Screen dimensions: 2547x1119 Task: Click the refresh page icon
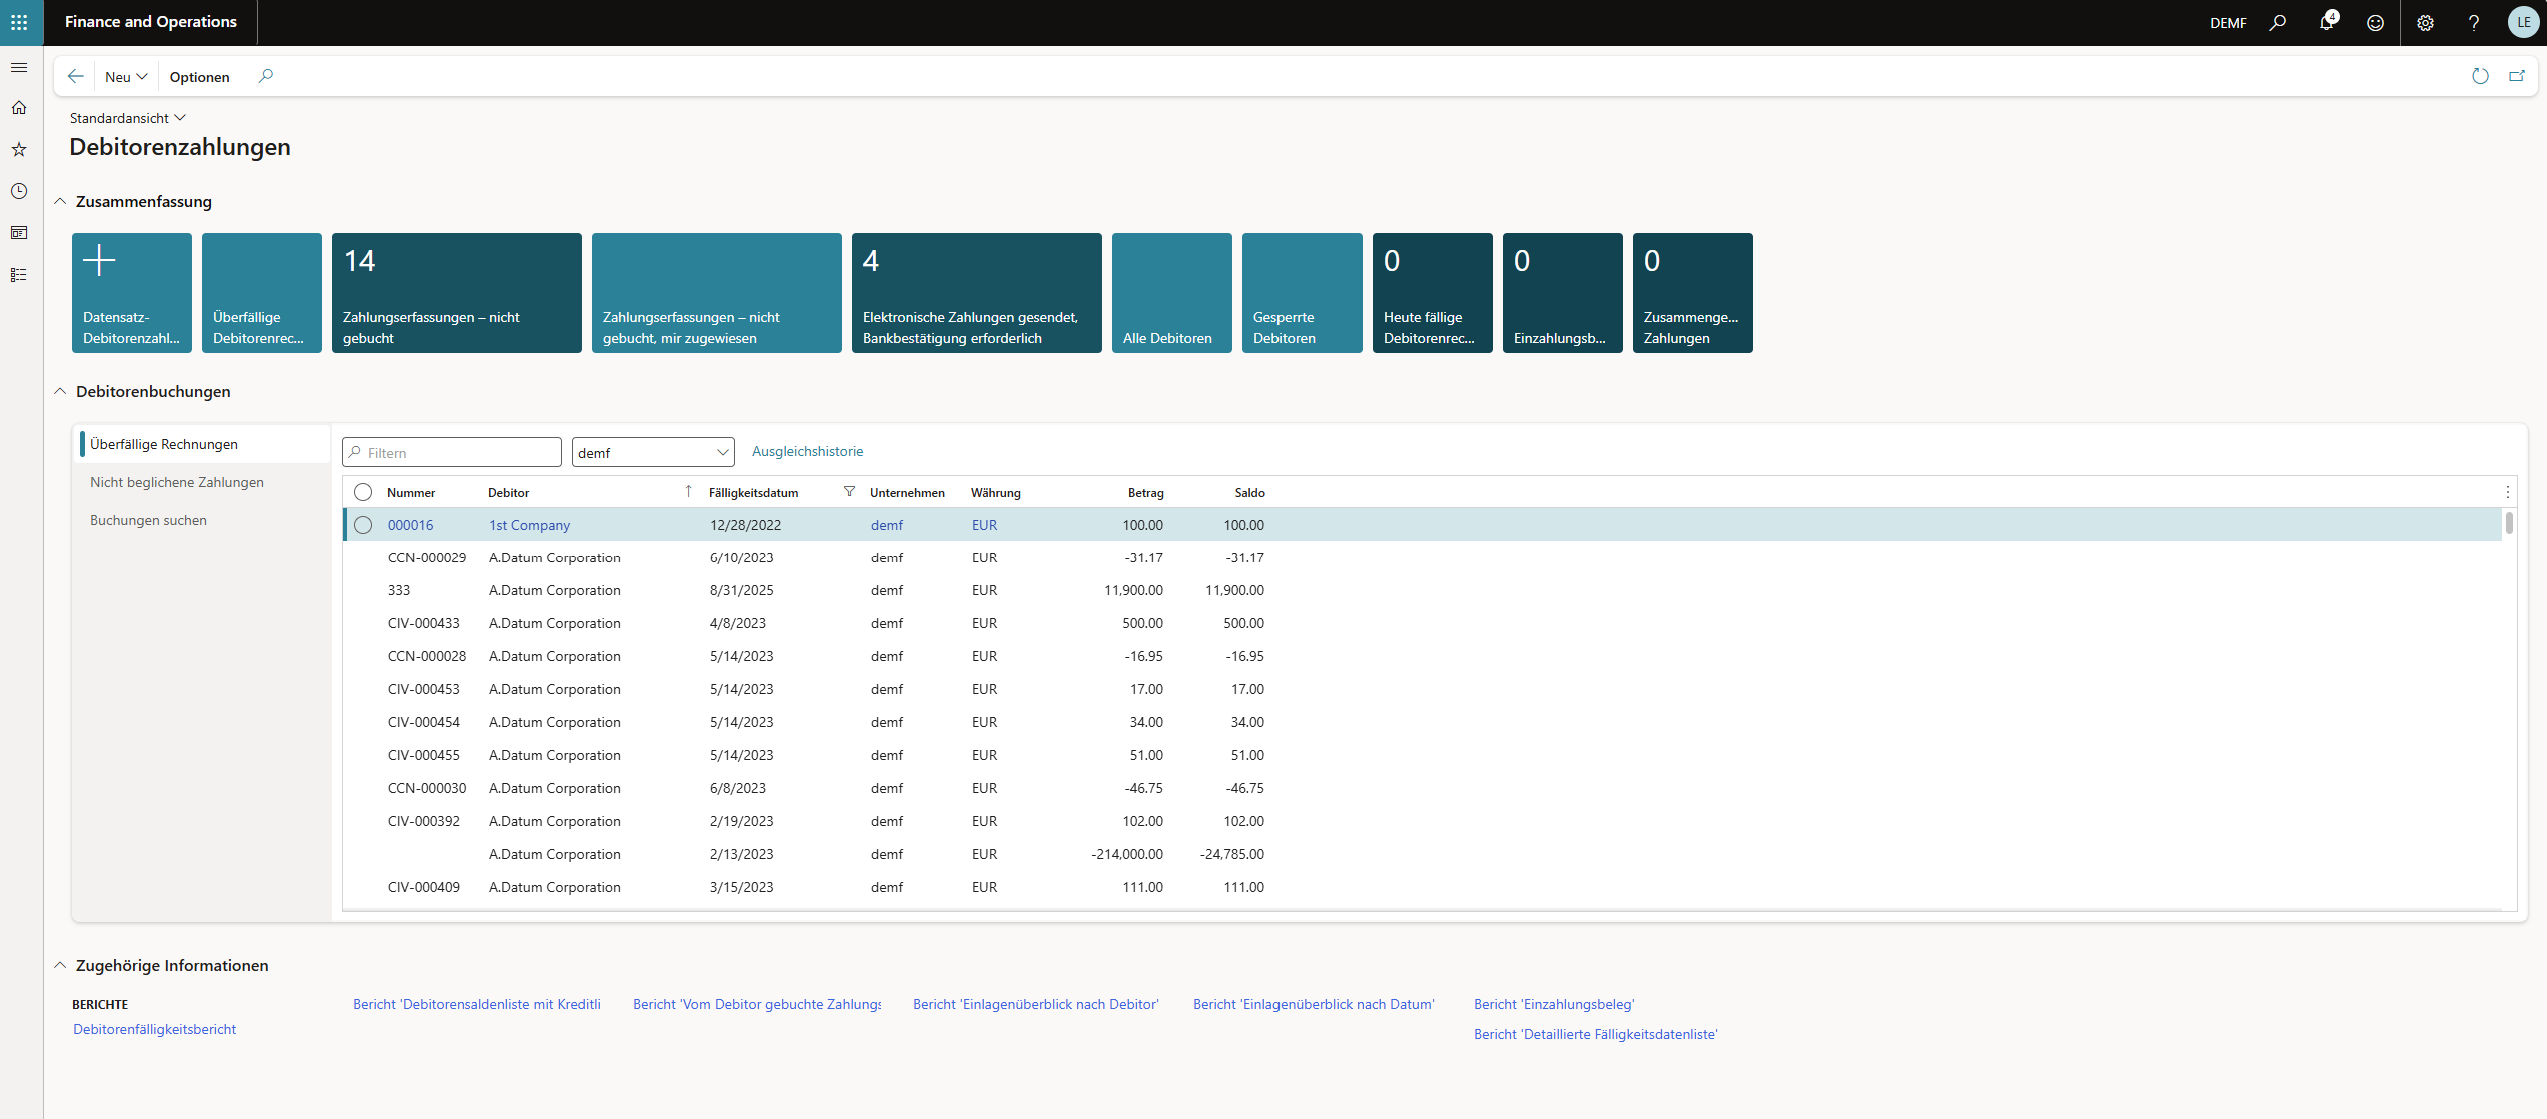tap(2480, 76)
